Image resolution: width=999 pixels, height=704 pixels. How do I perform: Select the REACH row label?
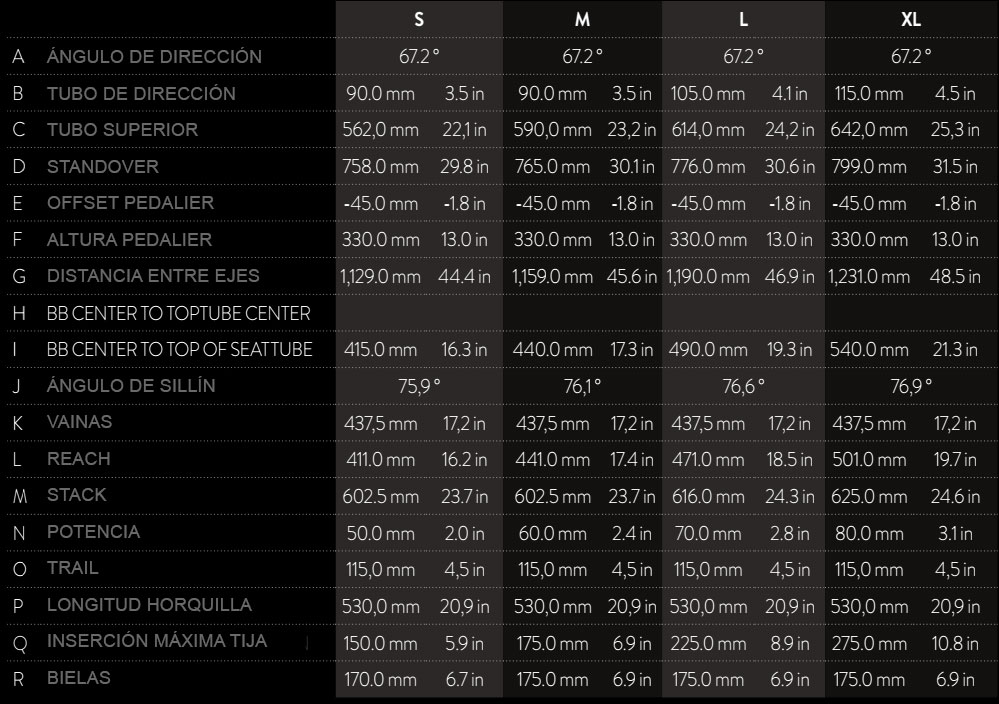78,459
